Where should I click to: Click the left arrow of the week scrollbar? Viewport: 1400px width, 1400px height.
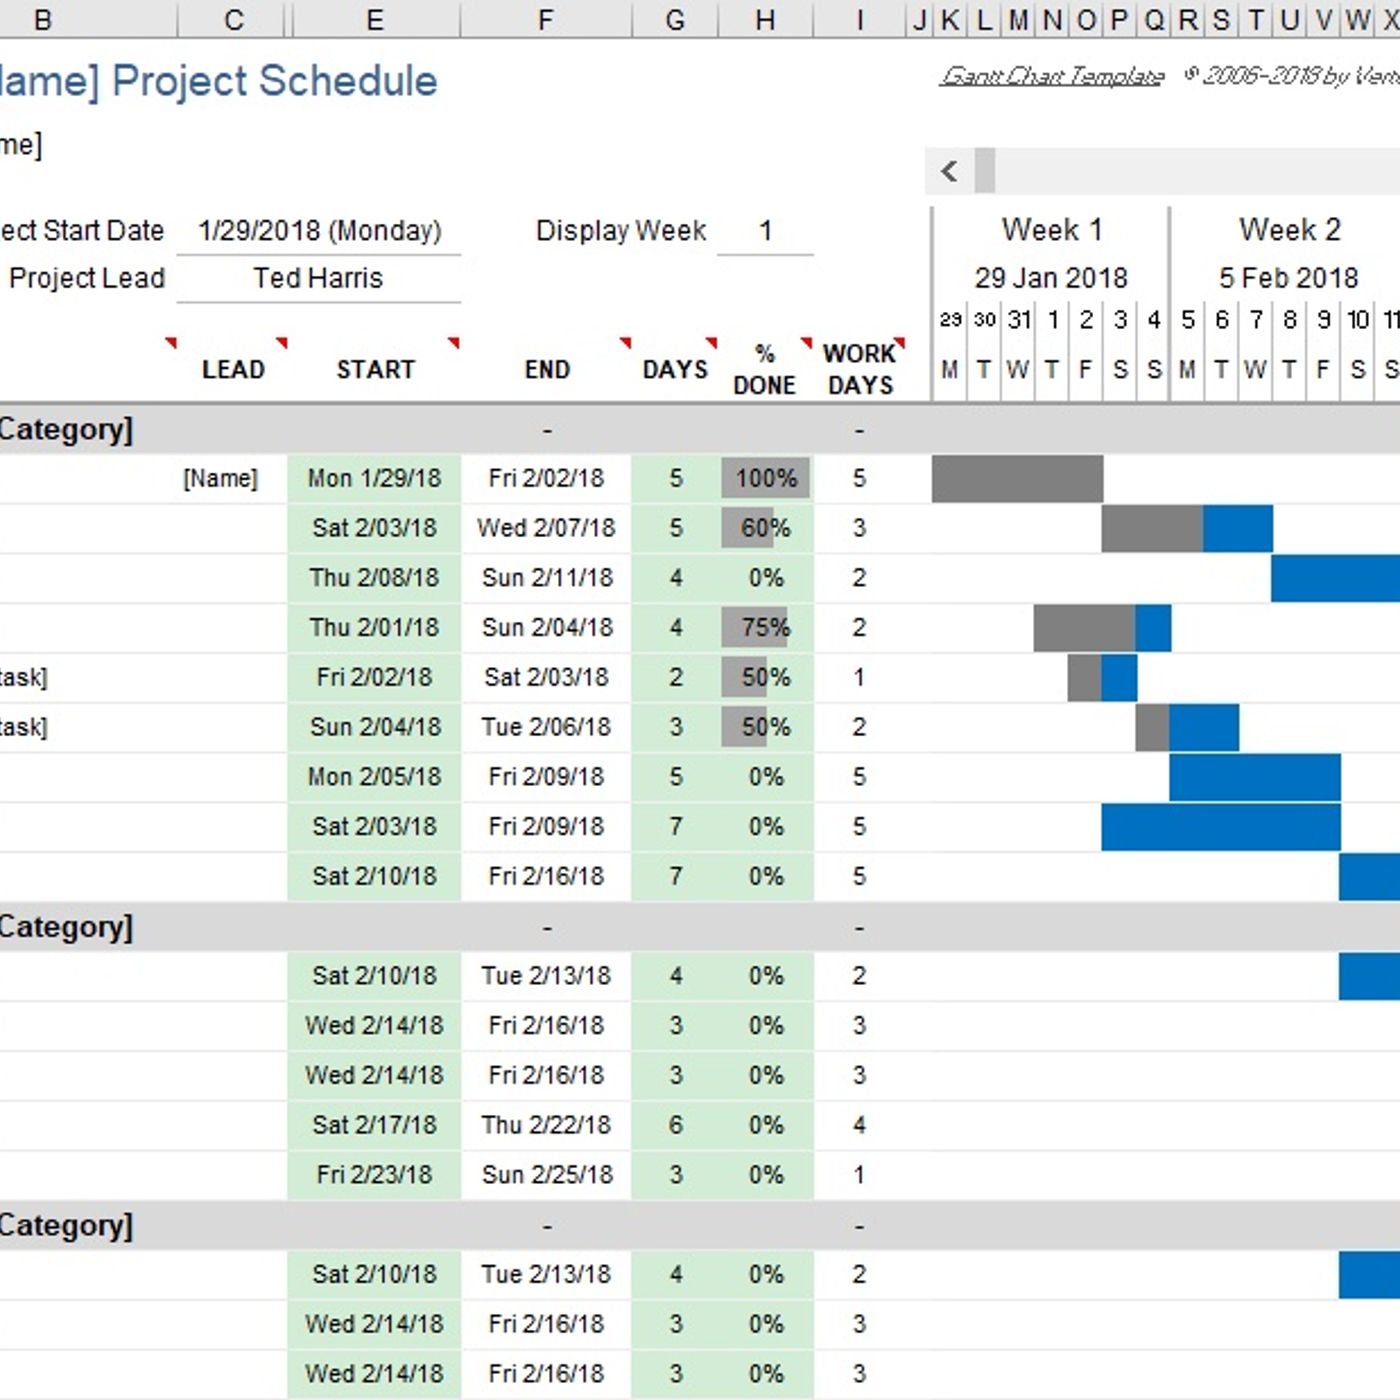(x=950, y=171)
